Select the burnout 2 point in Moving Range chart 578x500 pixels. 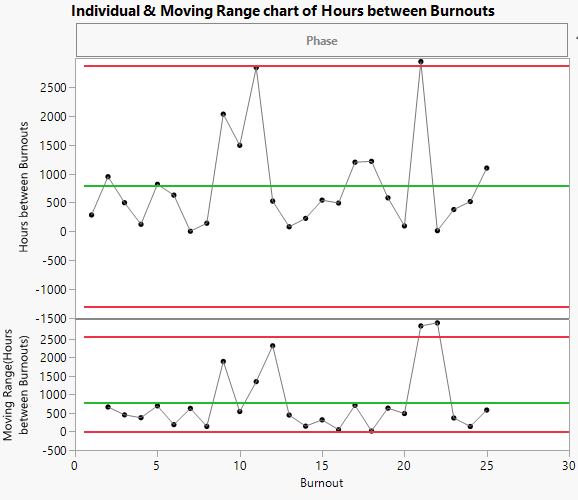(108, 407)
